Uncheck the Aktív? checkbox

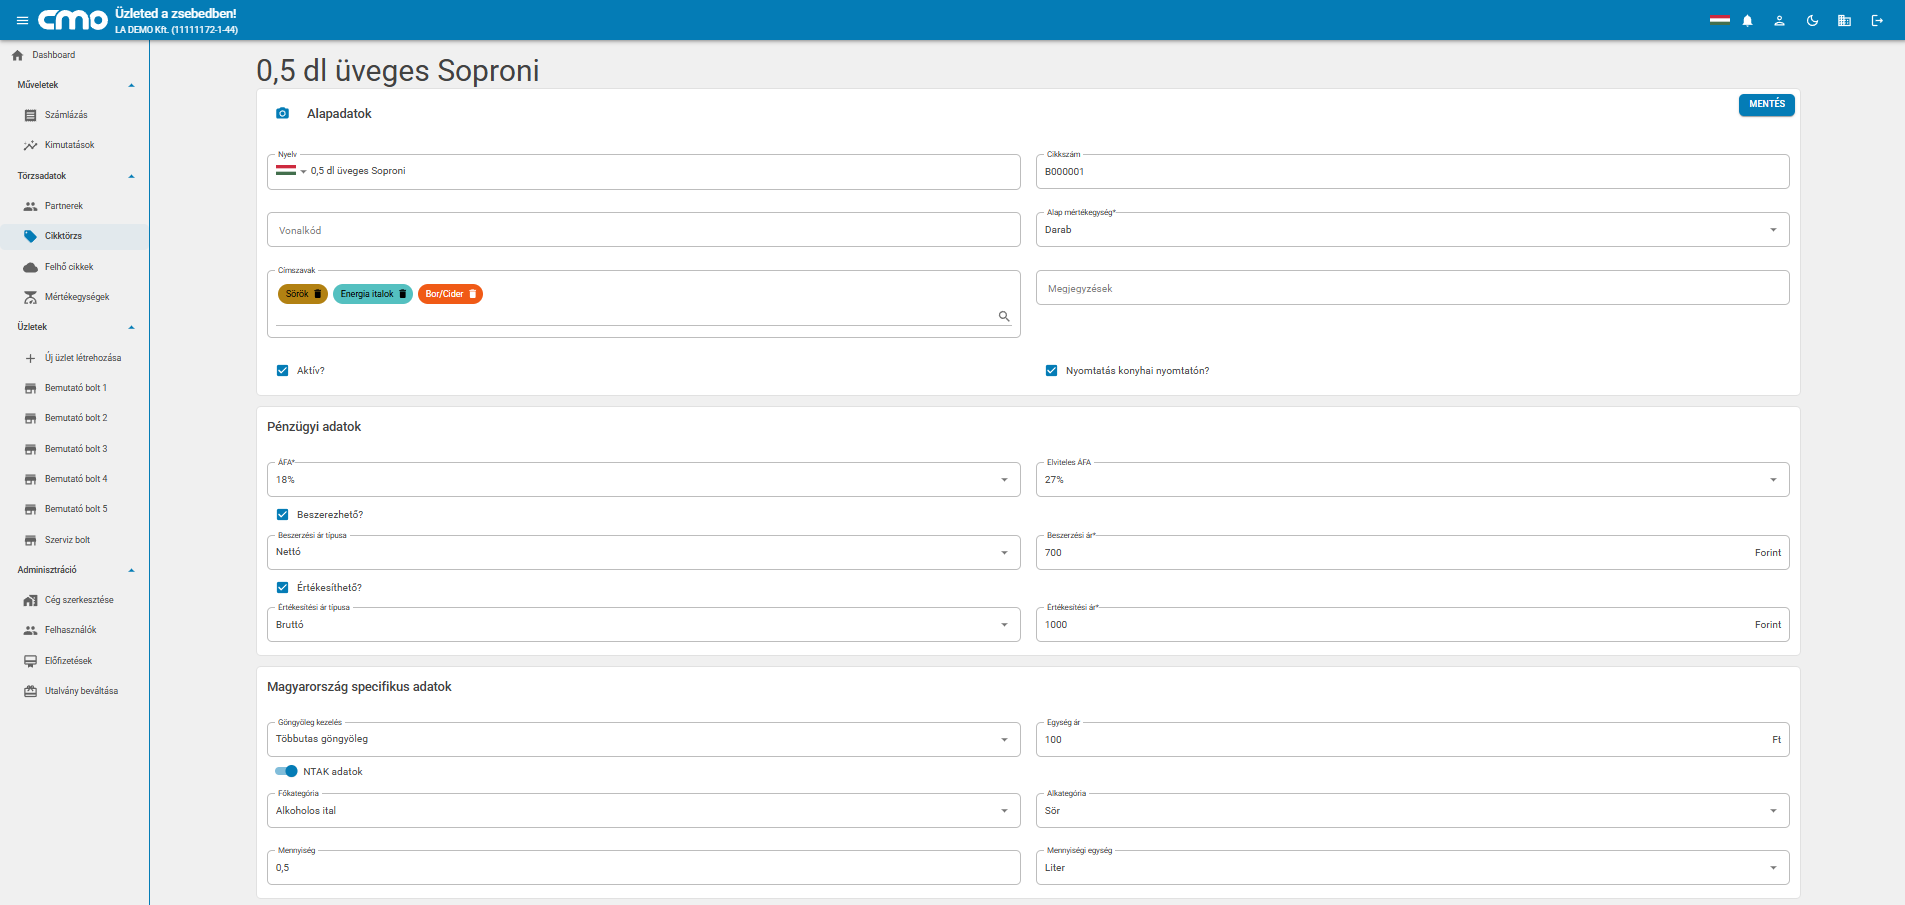click(x=283, y=371)
